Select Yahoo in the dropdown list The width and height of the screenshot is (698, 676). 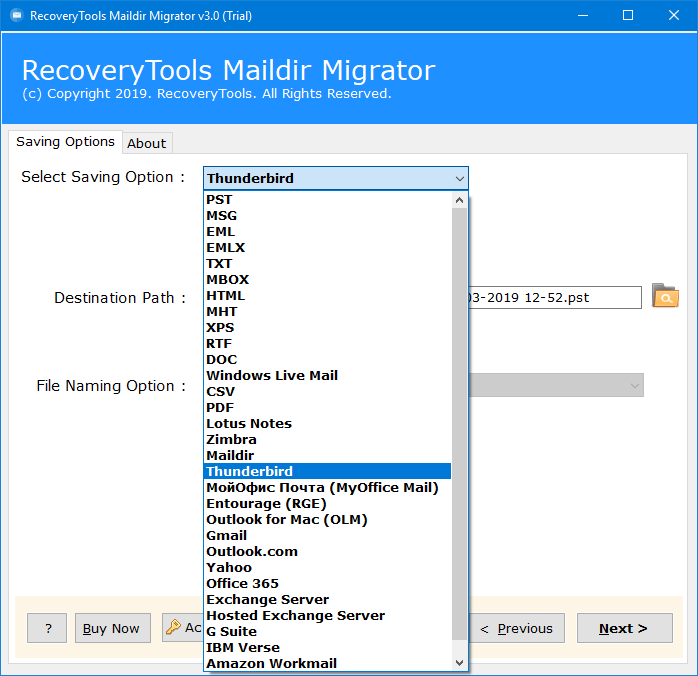(x=327, y=567)
